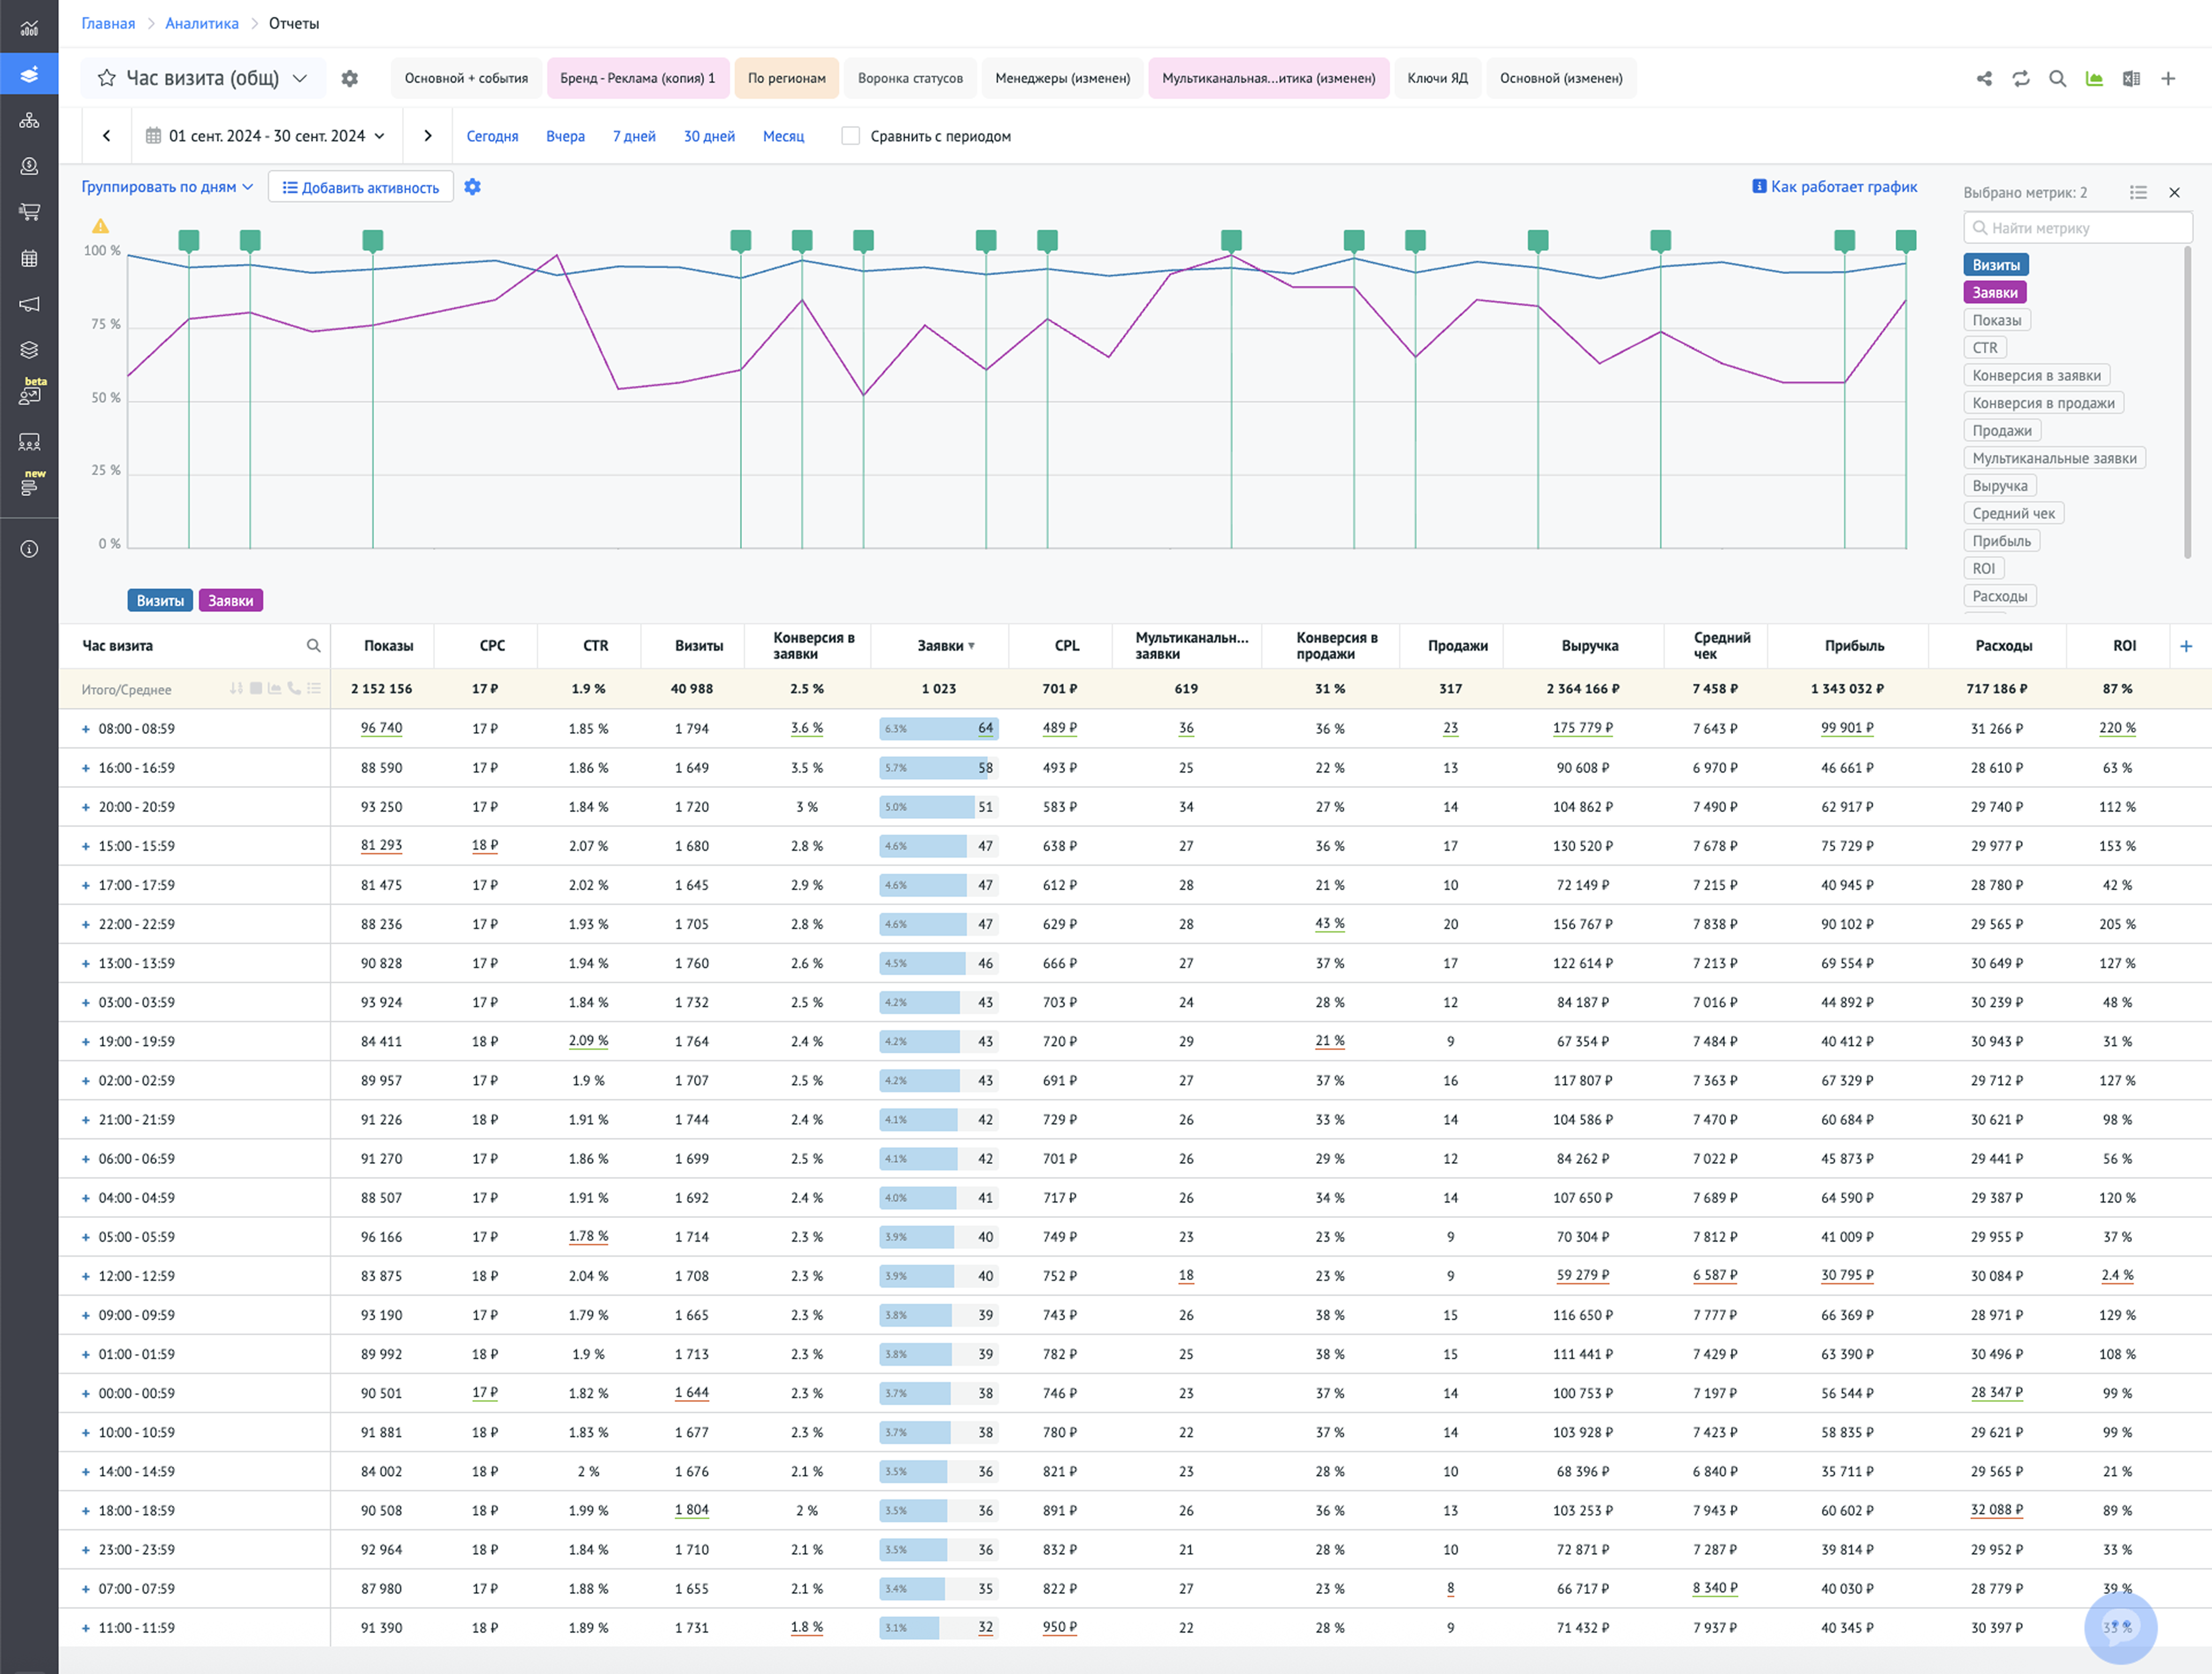2212x1674 pixels.
Task: Toggle the green chart view icon
Action: pos(2094,78)
